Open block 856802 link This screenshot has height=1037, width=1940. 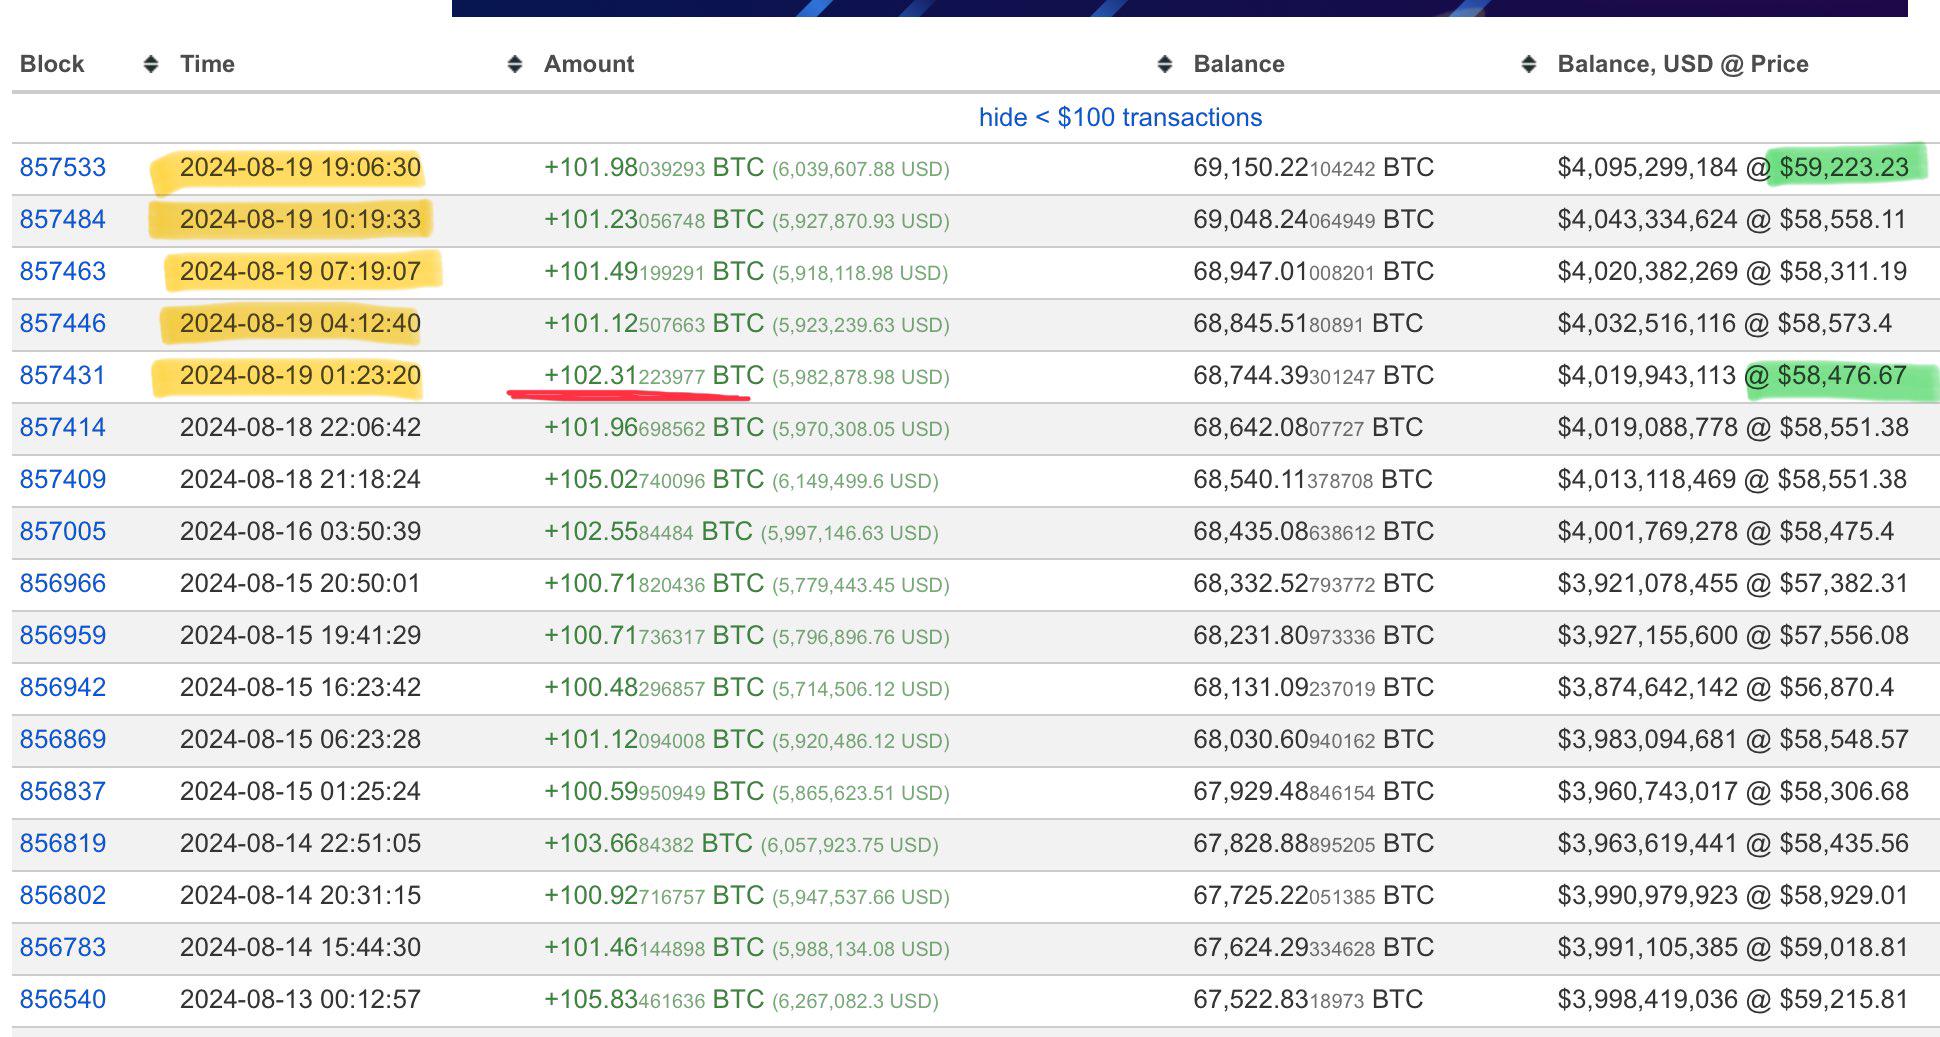[x=63, y=895]
